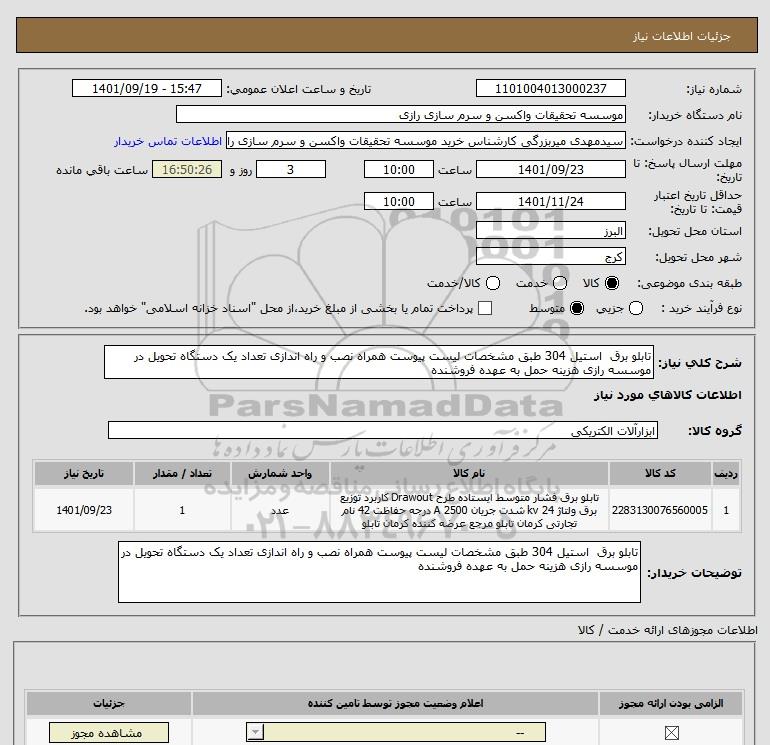Viewport: 770px width, 745px height.
Task: Click the اطلاعات مجوزهای ارائه خدمت / کالا heading
Action: click(x=667, y=630)
